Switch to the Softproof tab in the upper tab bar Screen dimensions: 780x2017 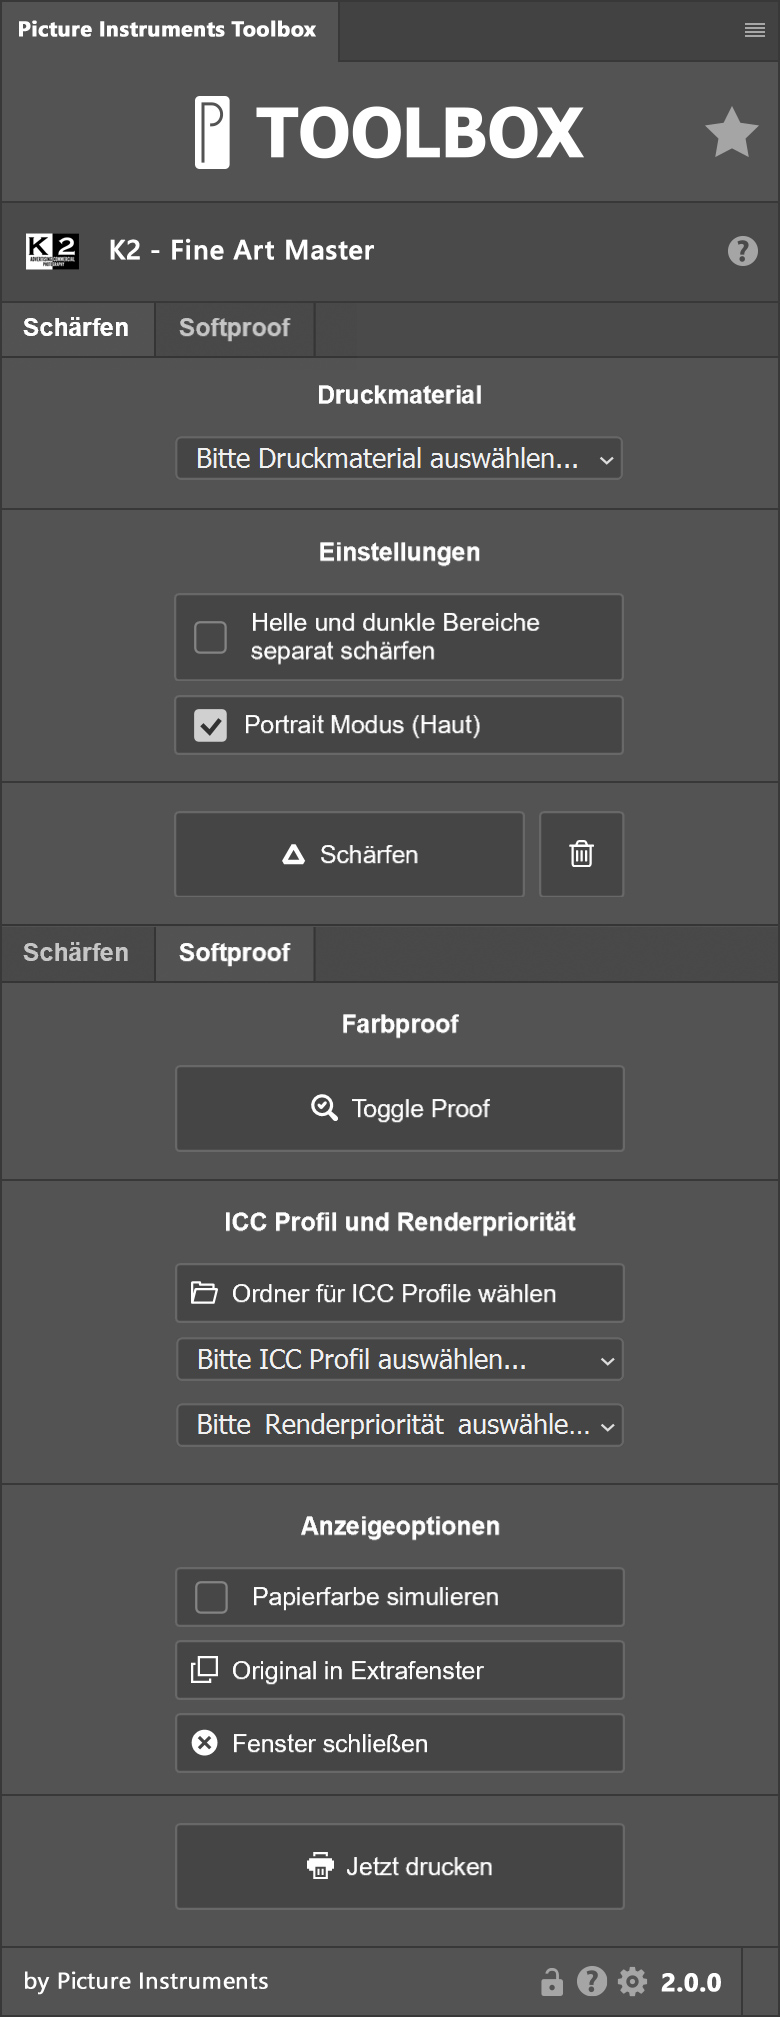pyautogui.click(x=234, y=328)
